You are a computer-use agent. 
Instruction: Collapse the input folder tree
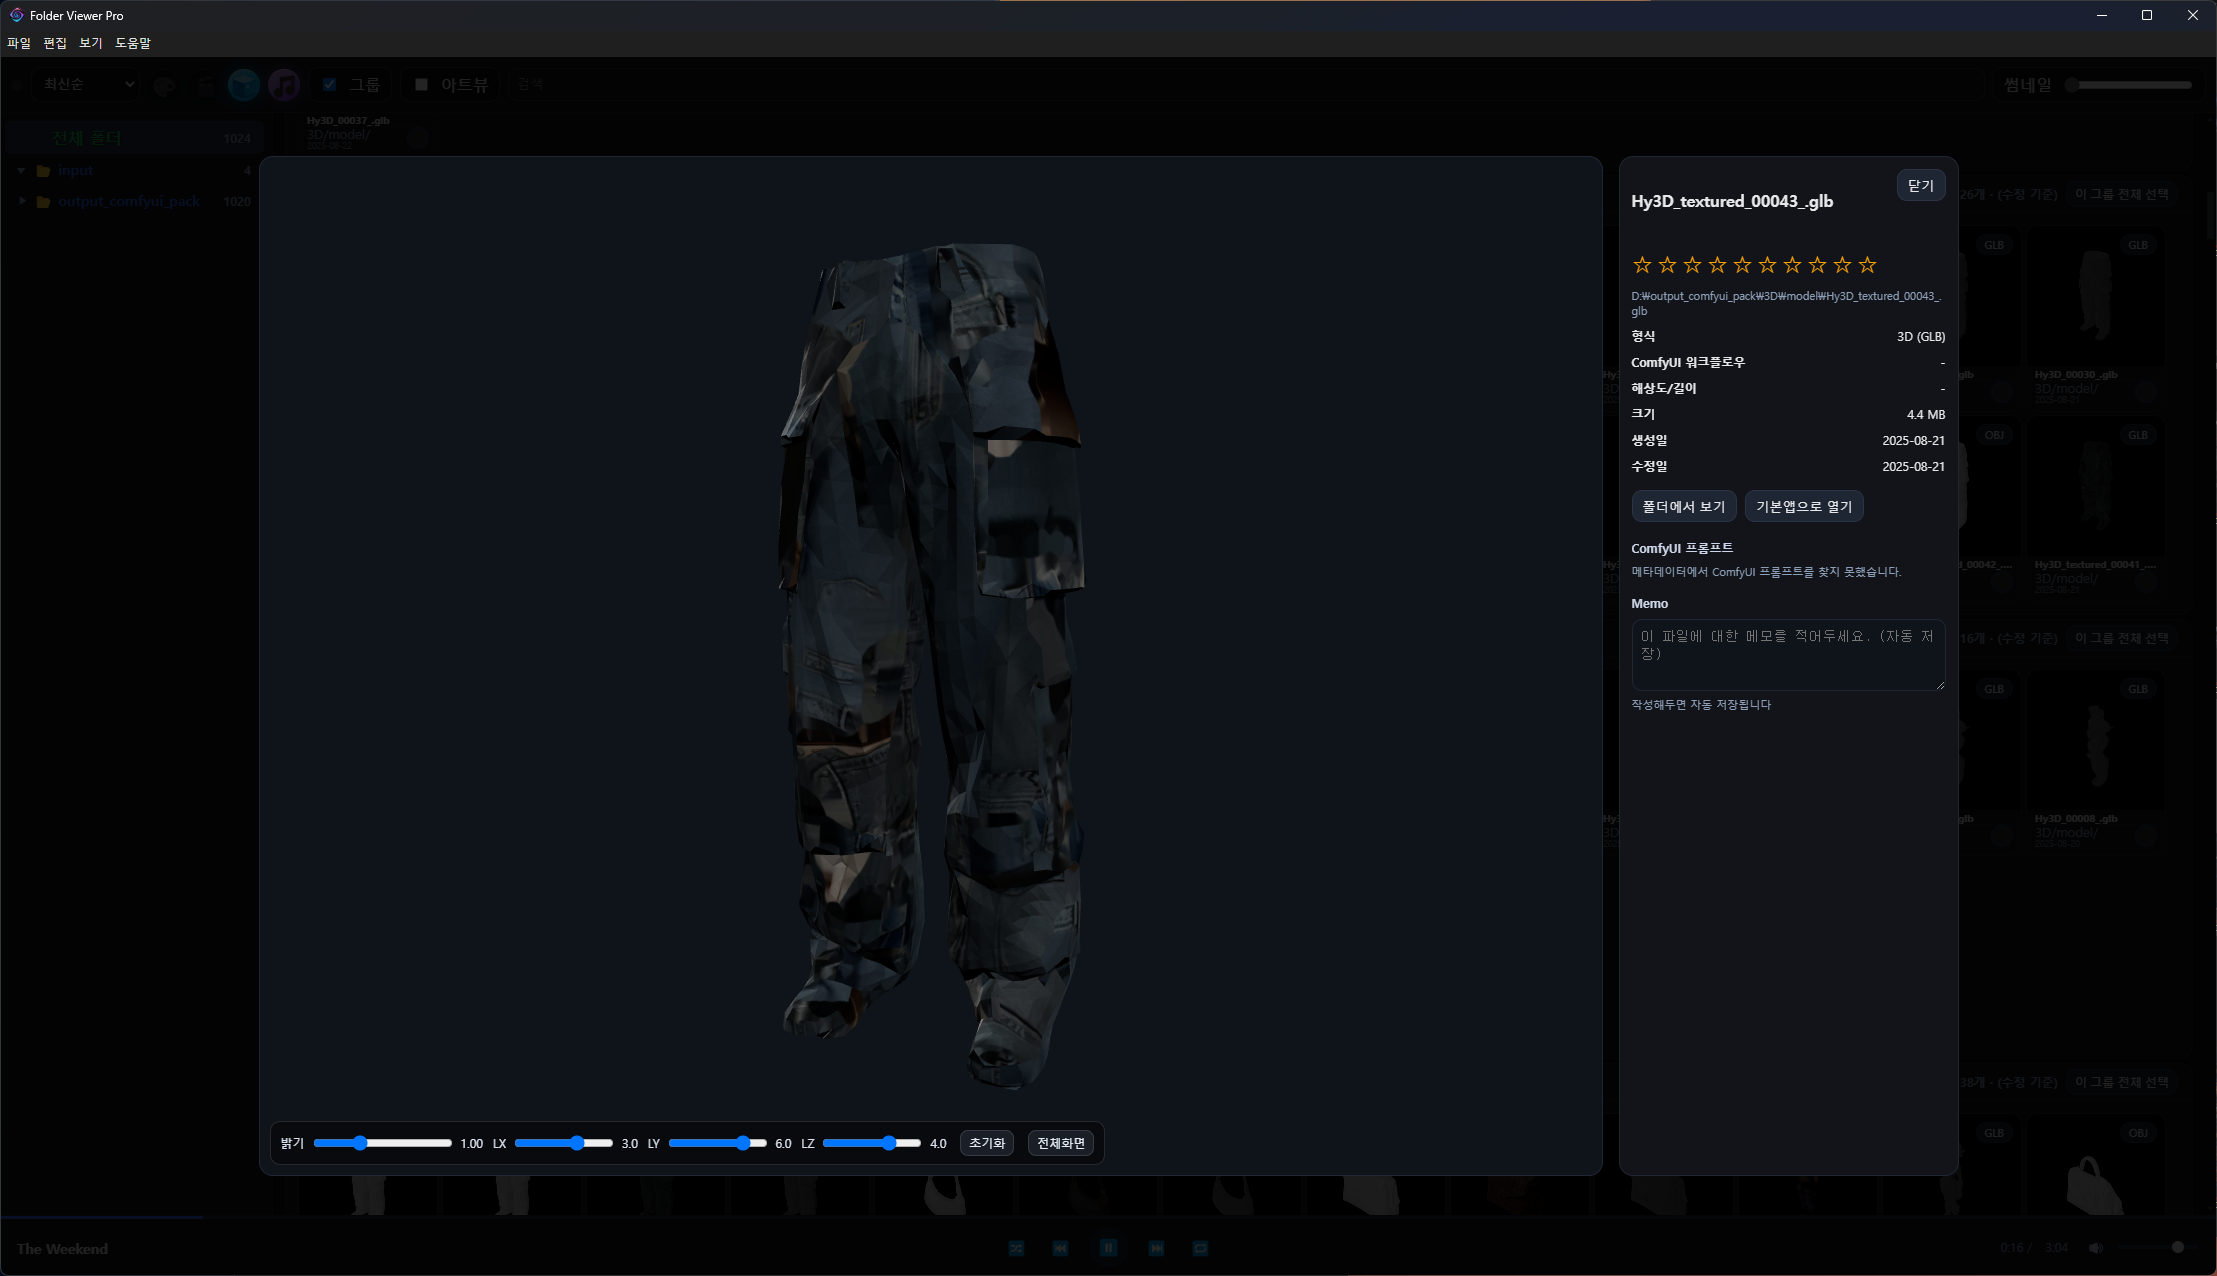coord(21,171)
